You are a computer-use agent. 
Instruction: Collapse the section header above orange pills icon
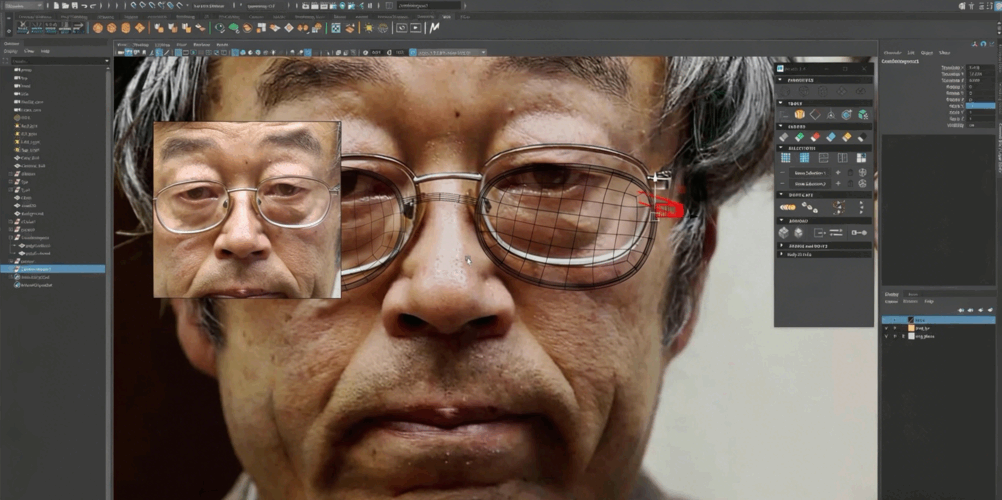[x=824, y=194]
